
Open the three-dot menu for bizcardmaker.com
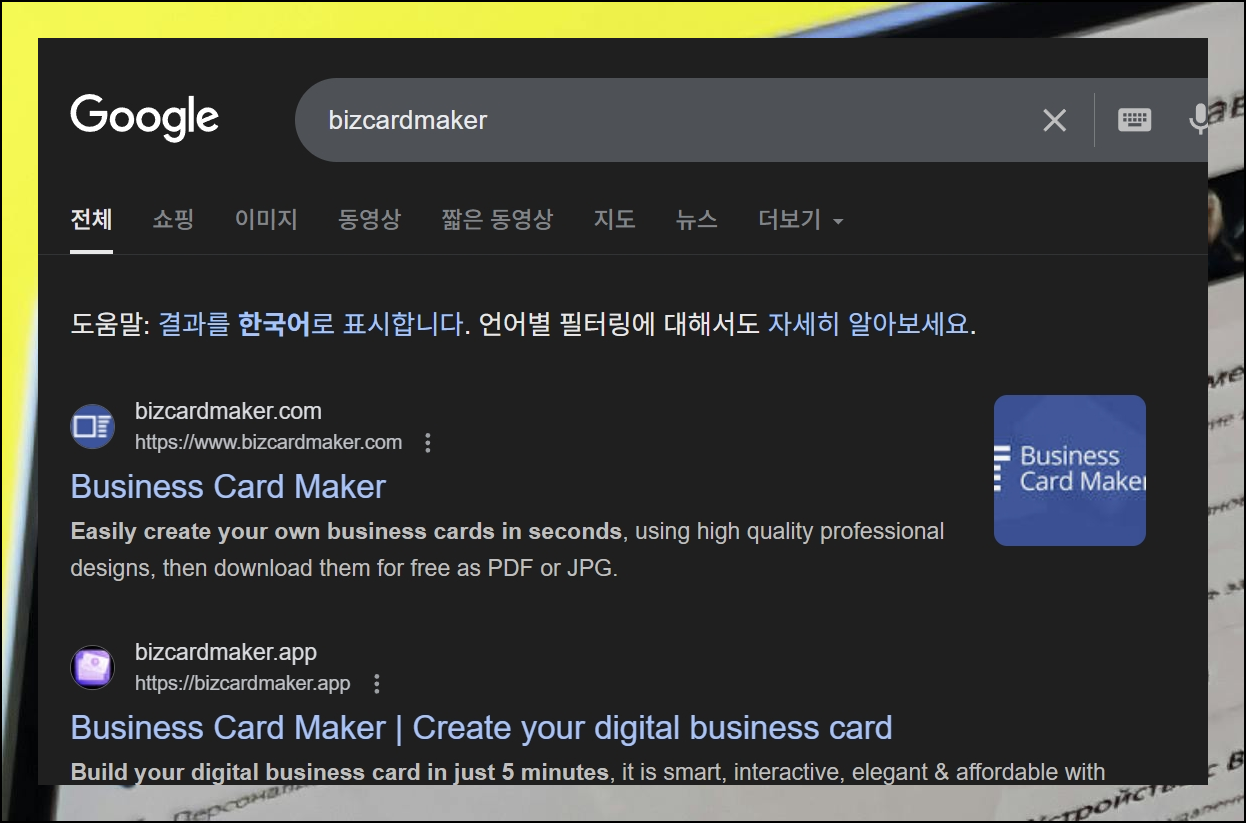pyautogui.click(x=428, y=443)
